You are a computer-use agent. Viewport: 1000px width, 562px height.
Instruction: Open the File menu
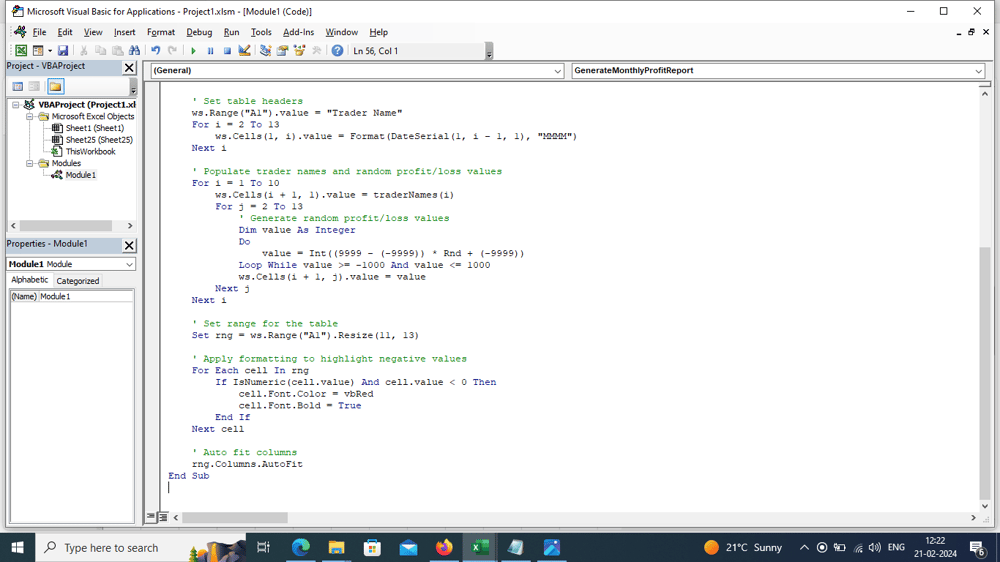tap(40, 32)
